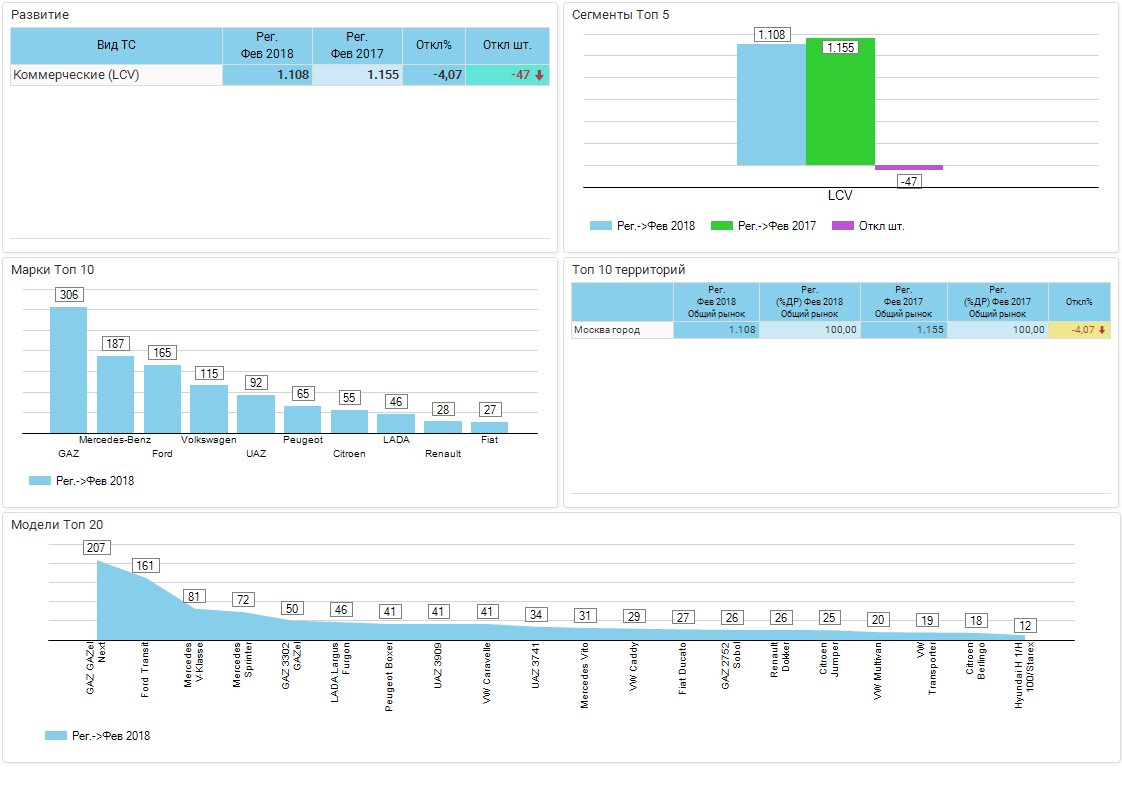Click the Развитие panel title
Image resolution: width=1122 pixels, height=793 pixels.
tap(40, 15)
